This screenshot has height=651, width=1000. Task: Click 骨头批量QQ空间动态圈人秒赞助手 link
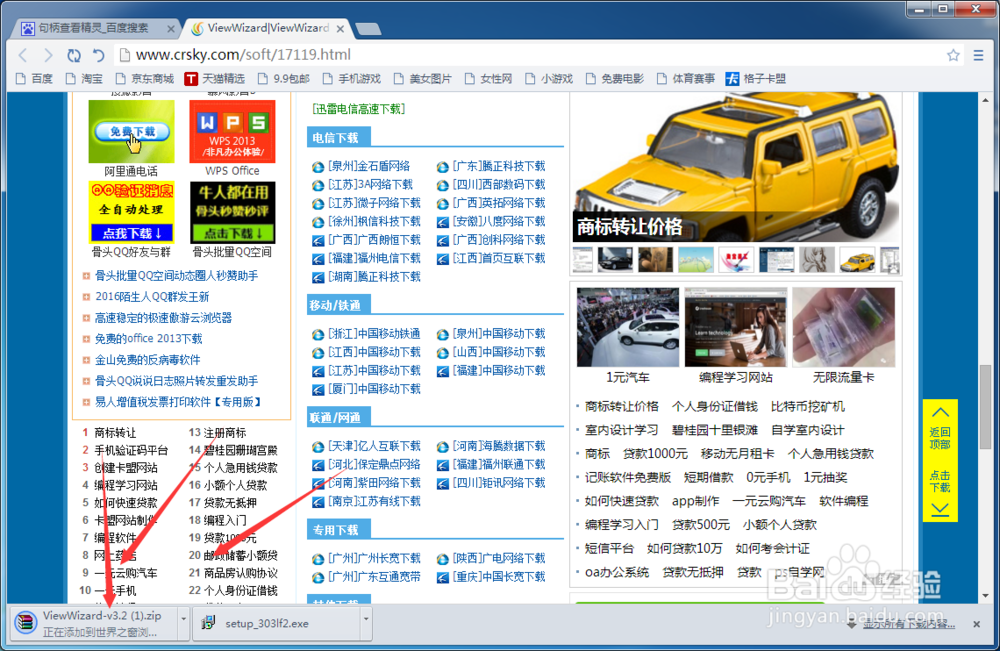[177, 276]
